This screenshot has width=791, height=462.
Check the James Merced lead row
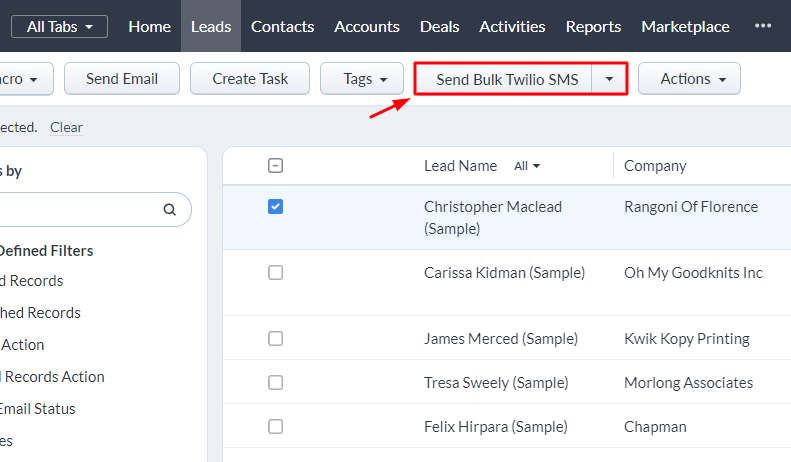pos(276,338)
